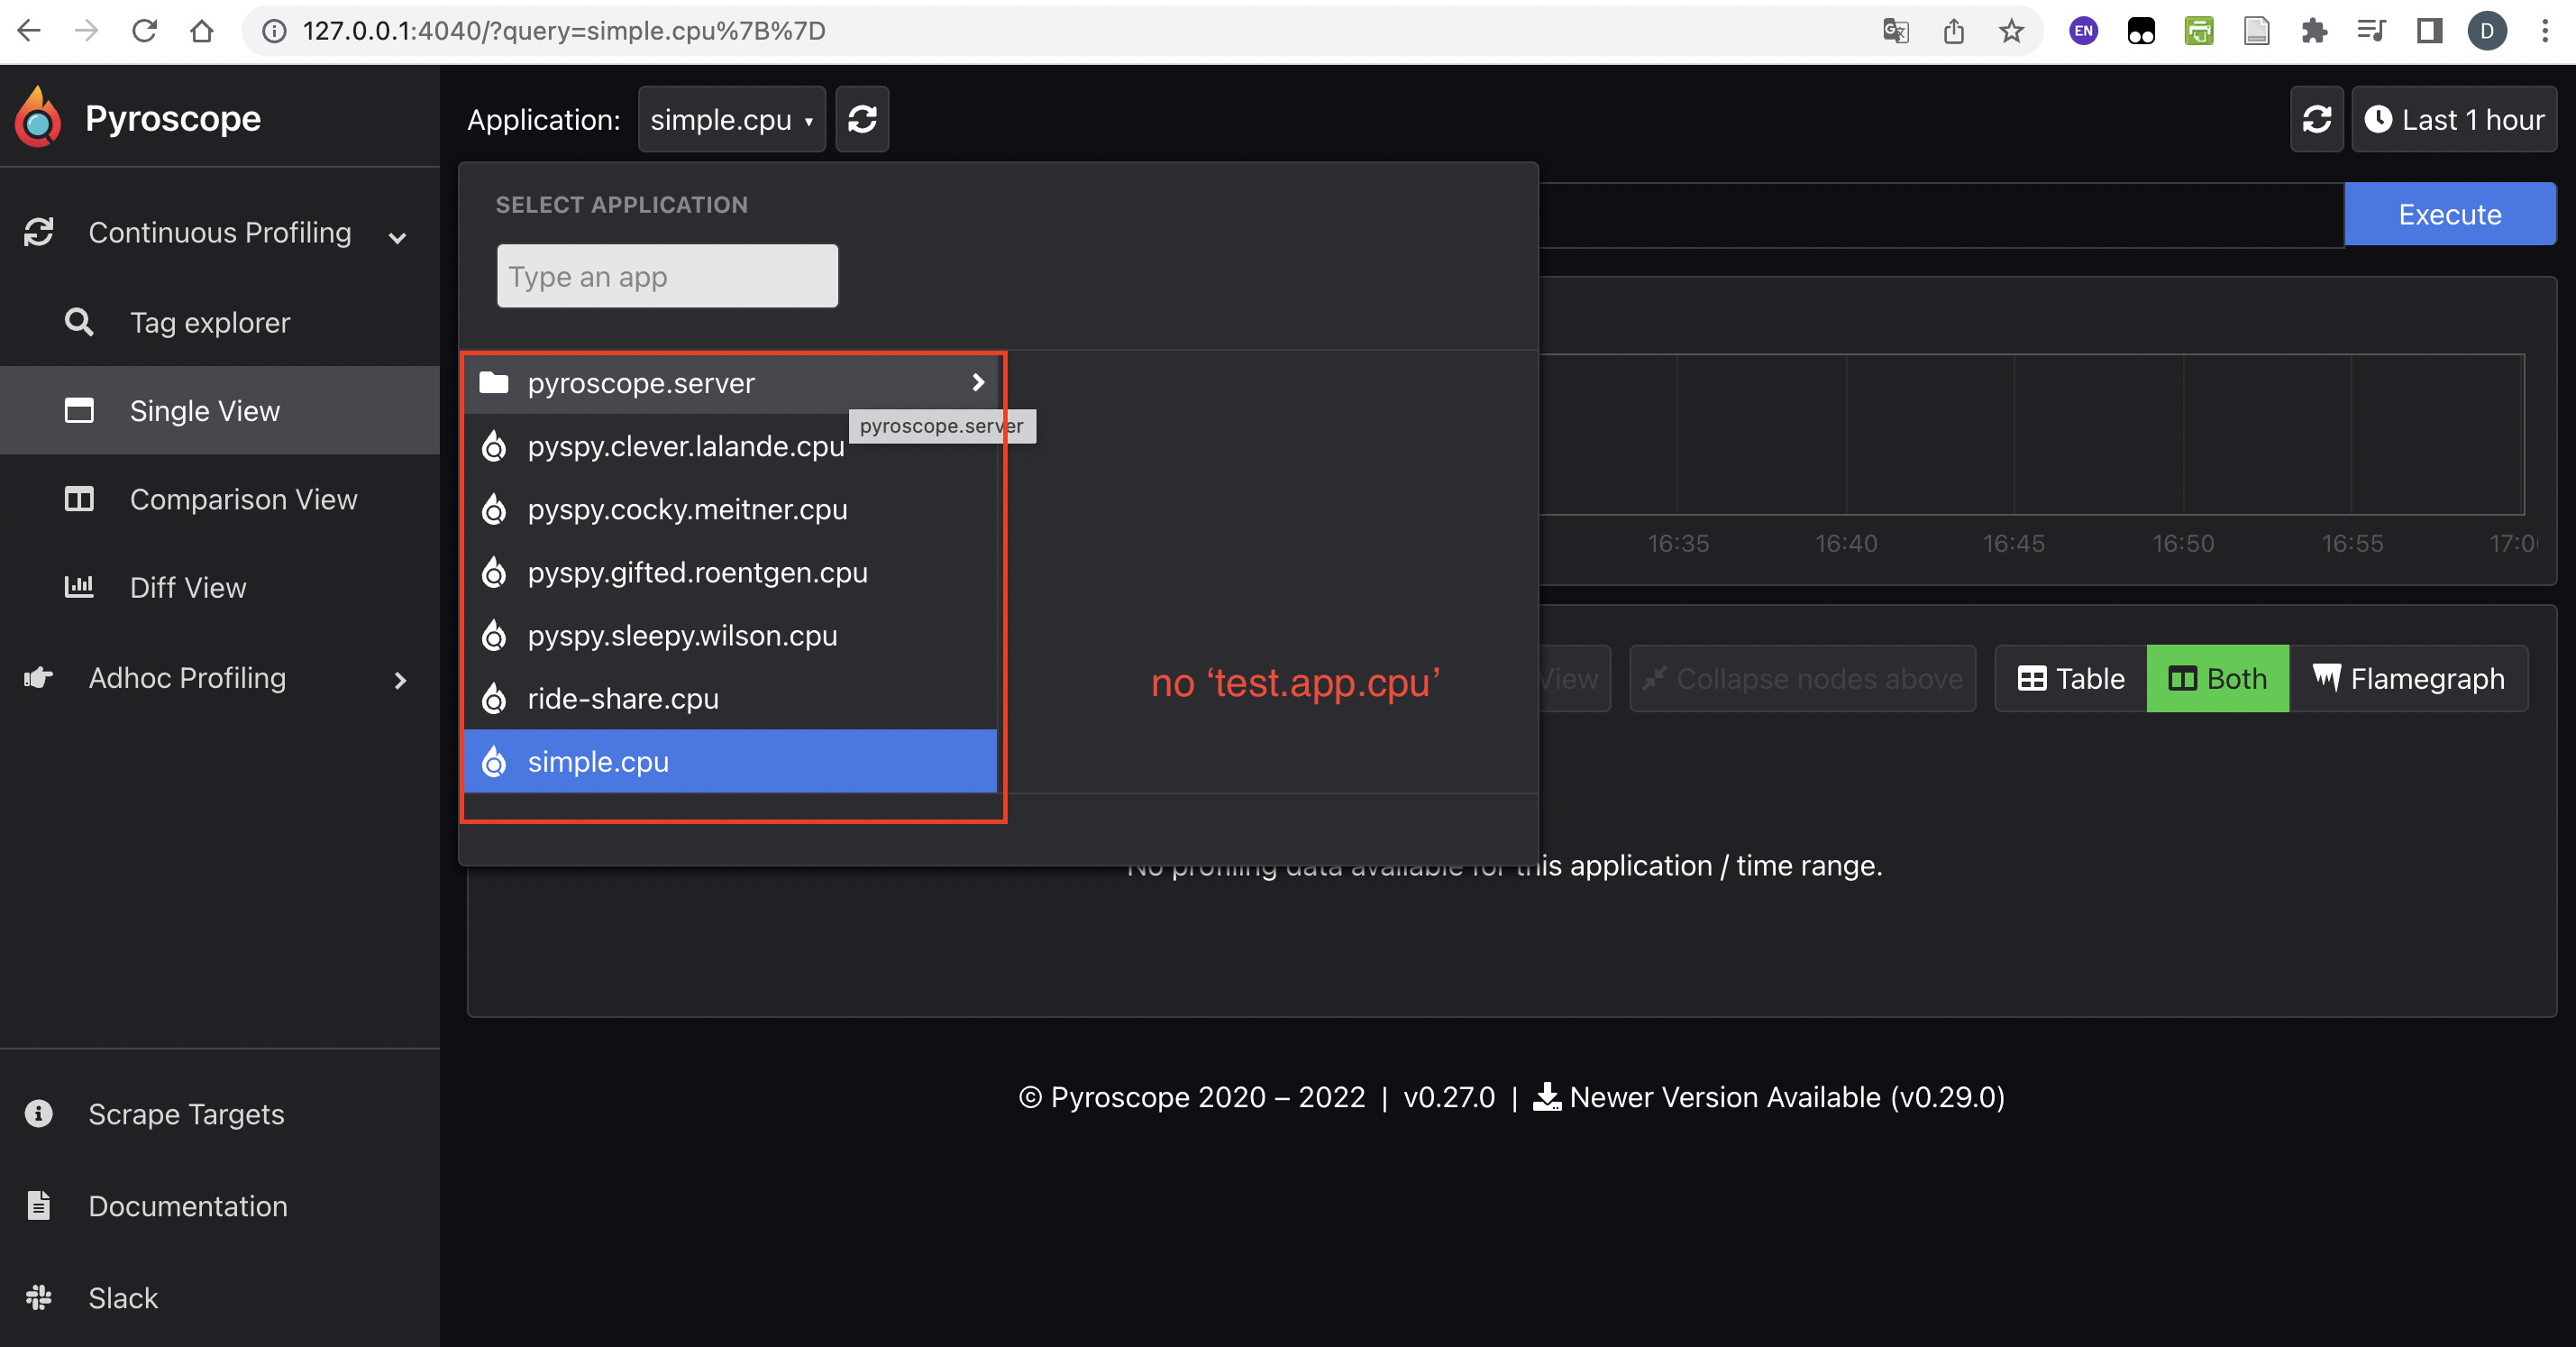Image resolution: width=2576 pixels, height=1347 pixels.
Task: Click the Execute button
Action: tap(2449, 213)
